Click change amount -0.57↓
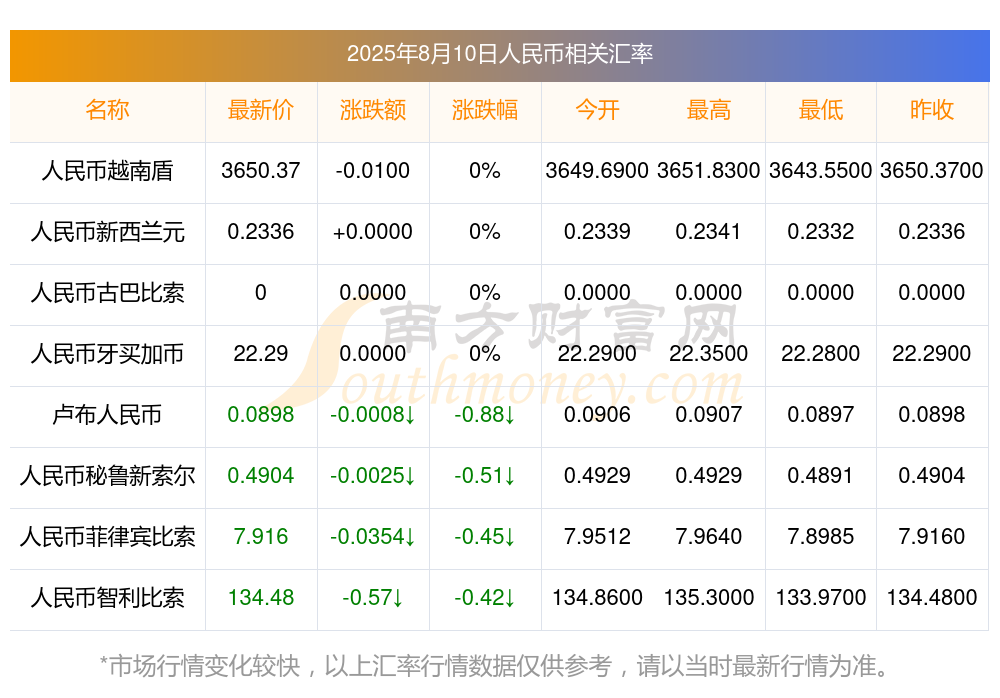 [x=372, y=598]
